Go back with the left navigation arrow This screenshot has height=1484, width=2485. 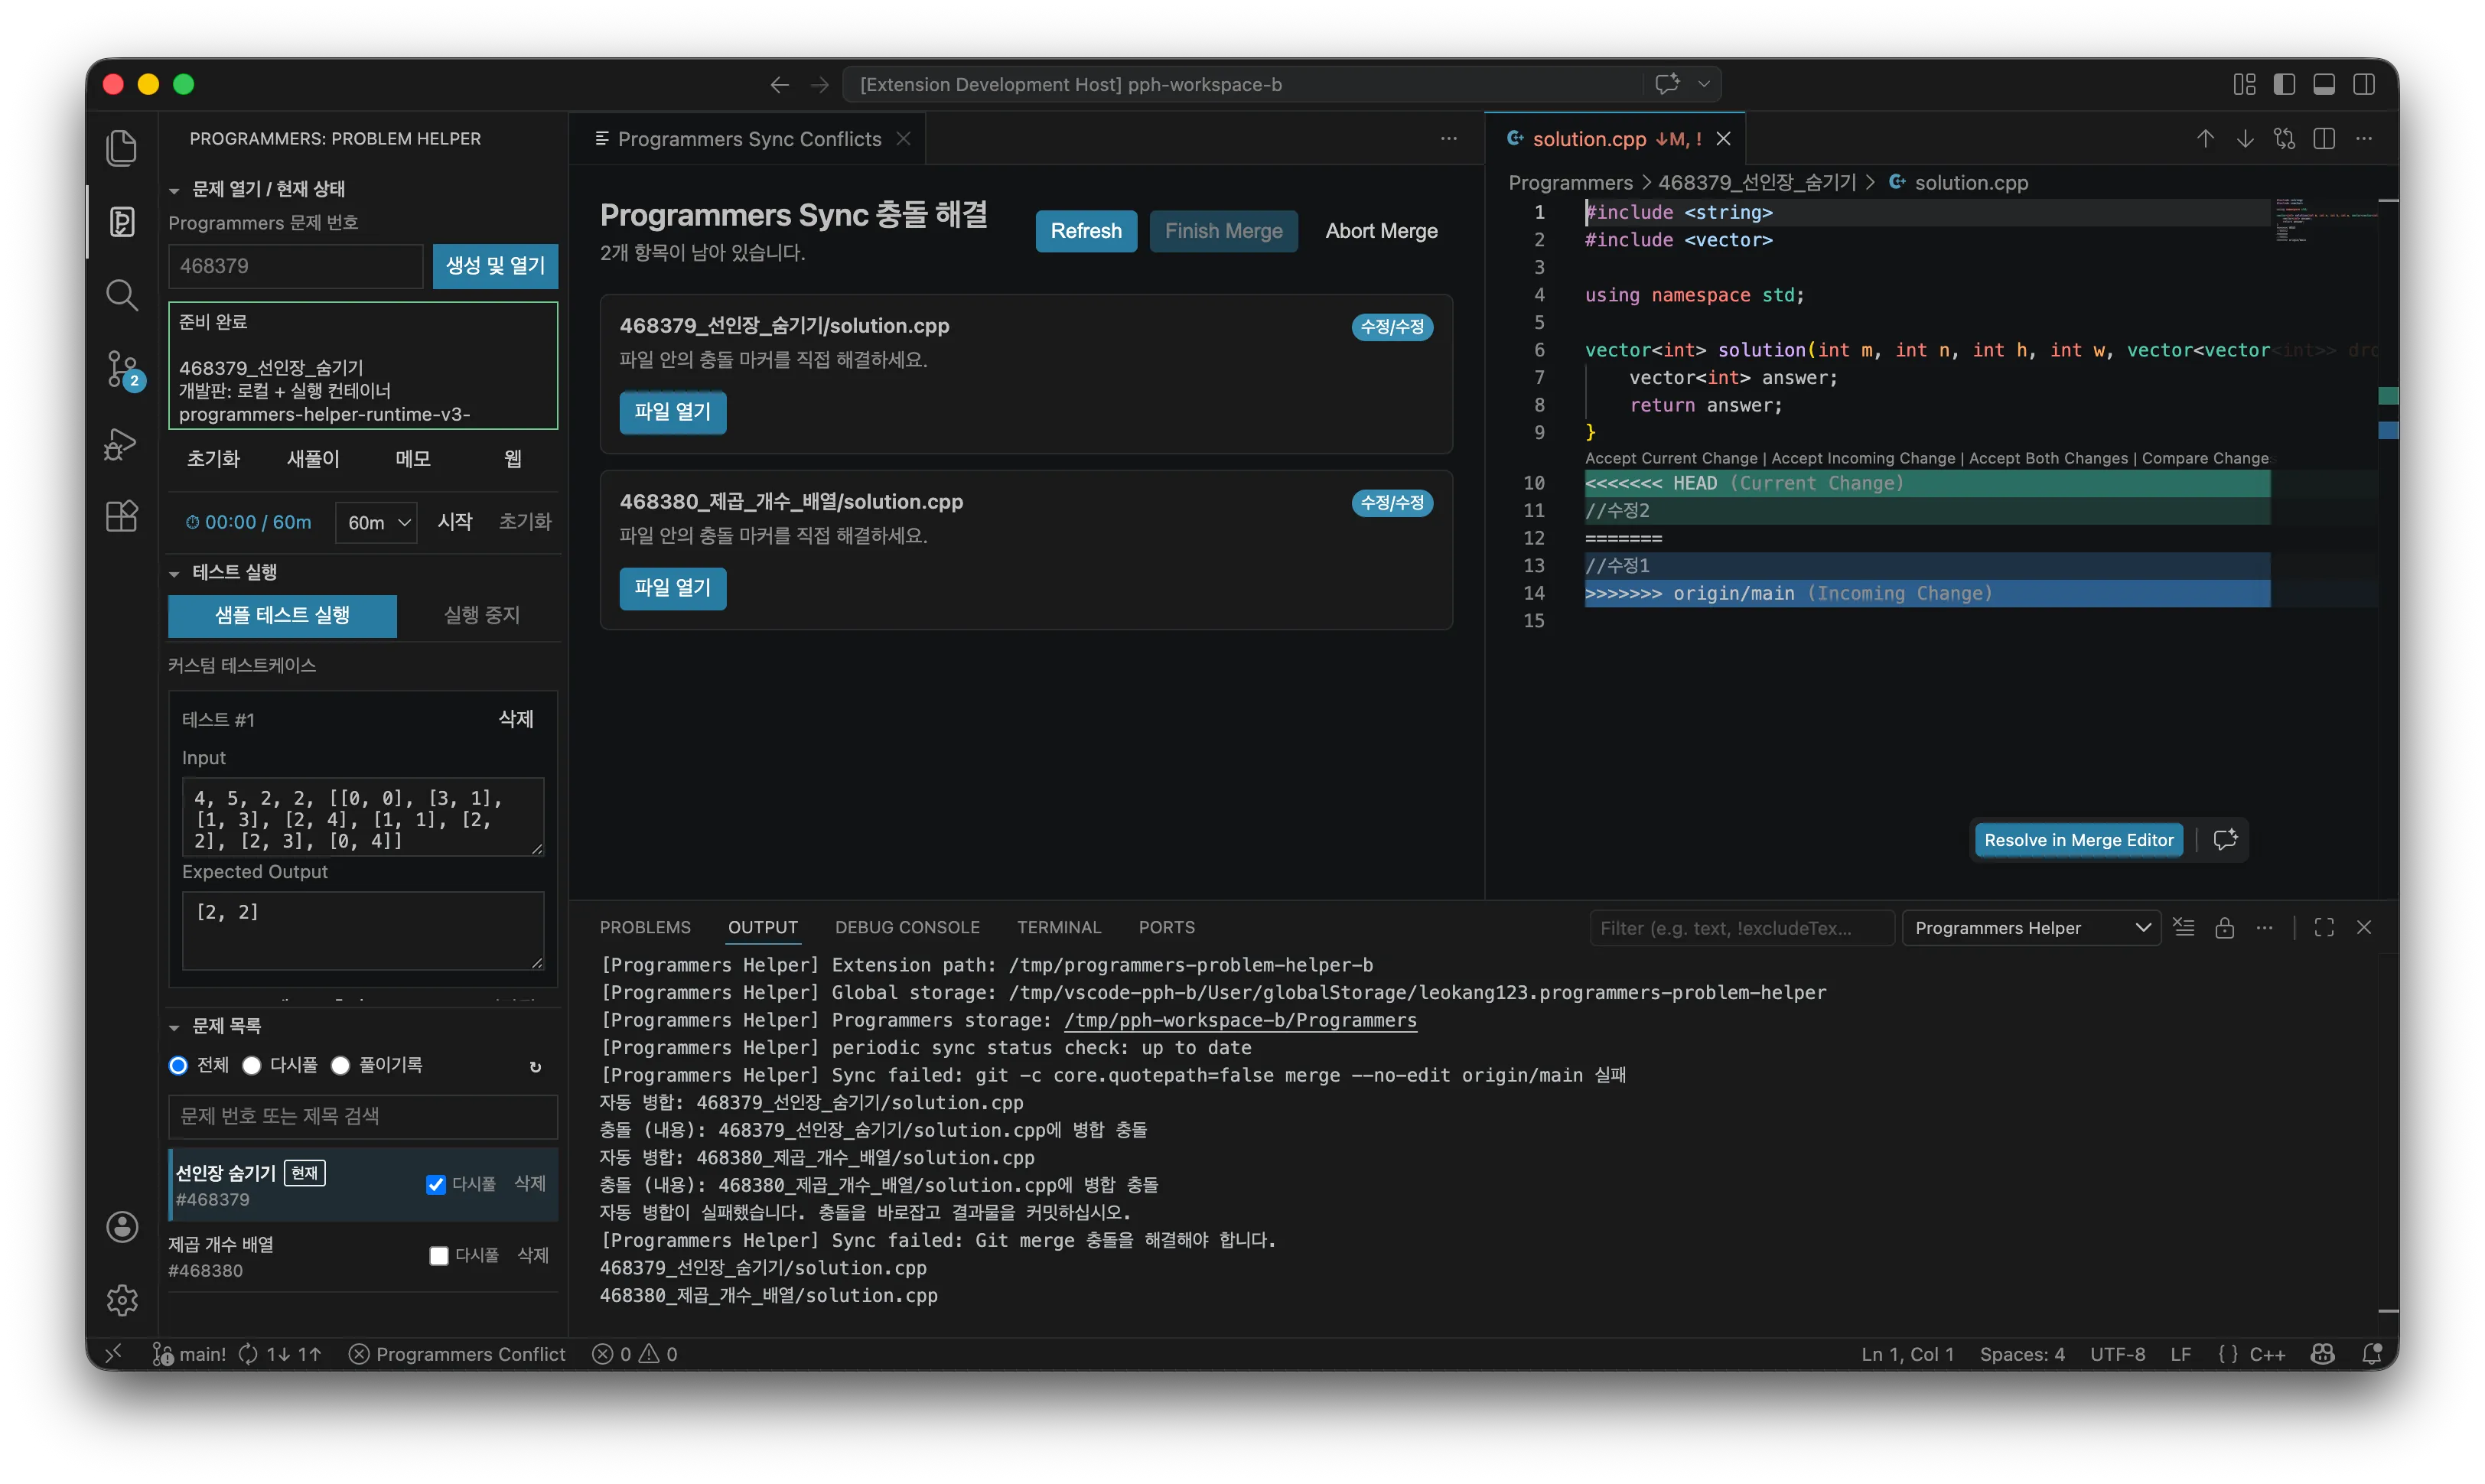(x=779, y=85)
